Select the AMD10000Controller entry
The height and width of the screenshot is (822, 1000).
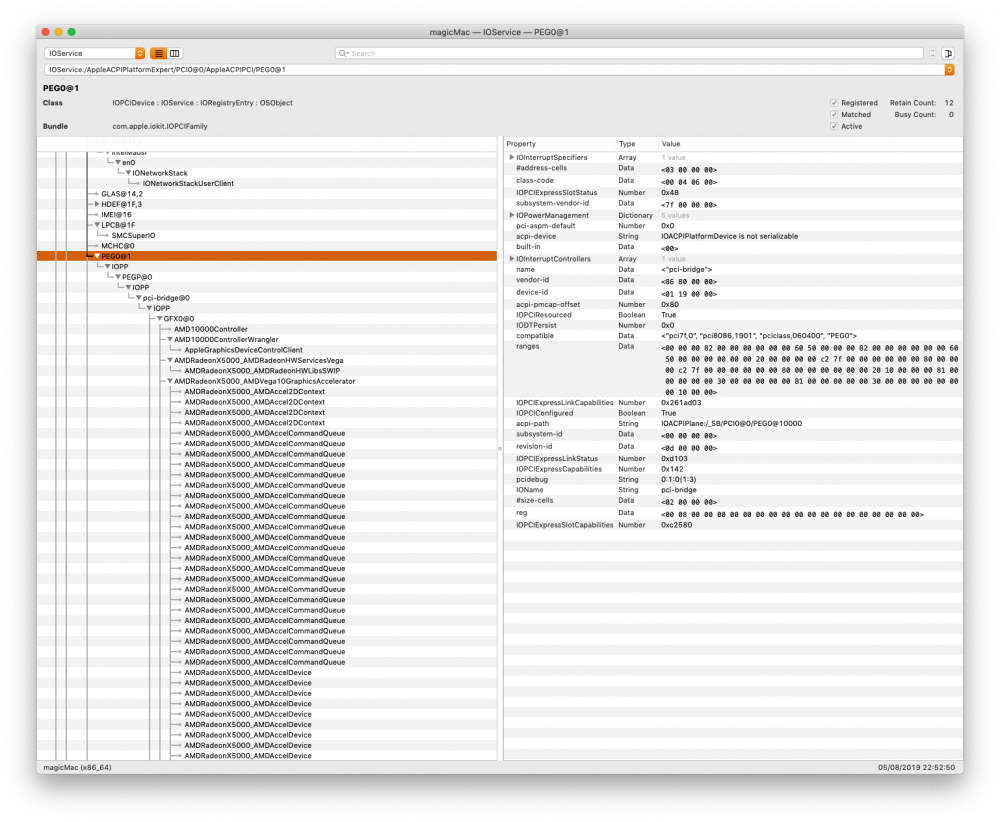point(210,330)
